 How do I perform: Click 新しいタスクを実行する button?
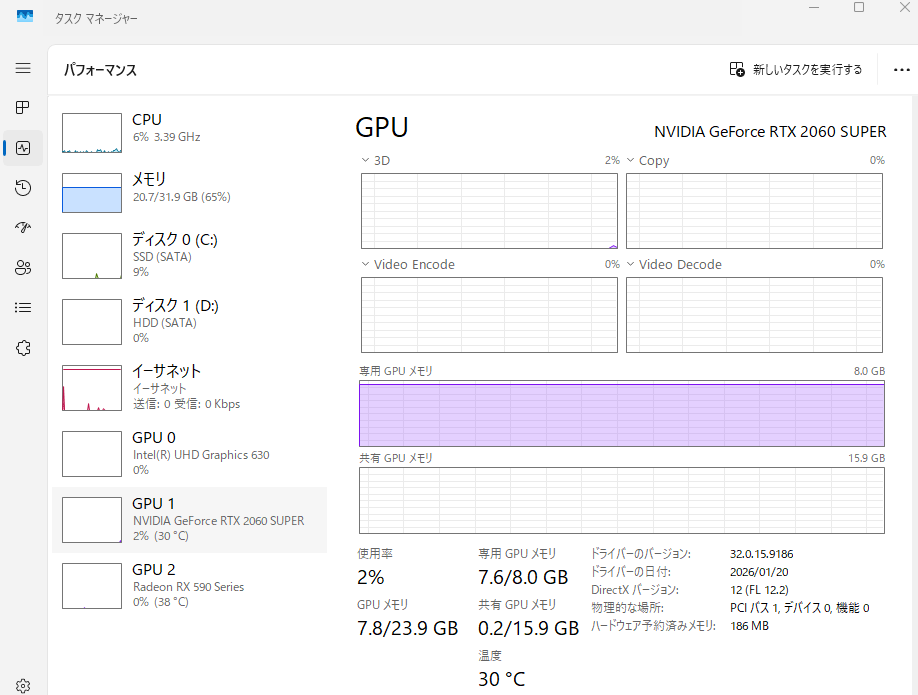(x=795, y=70)
